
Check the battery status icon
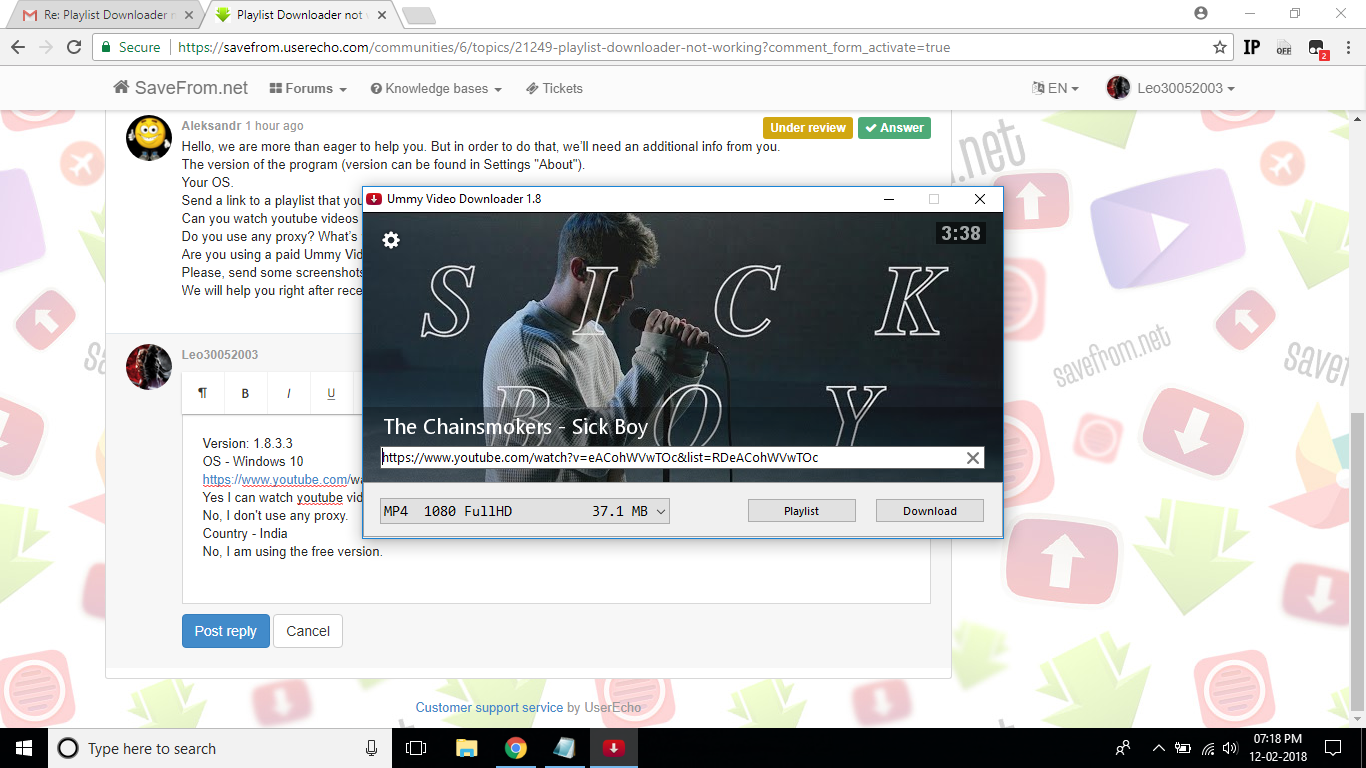click(1183, 748)
